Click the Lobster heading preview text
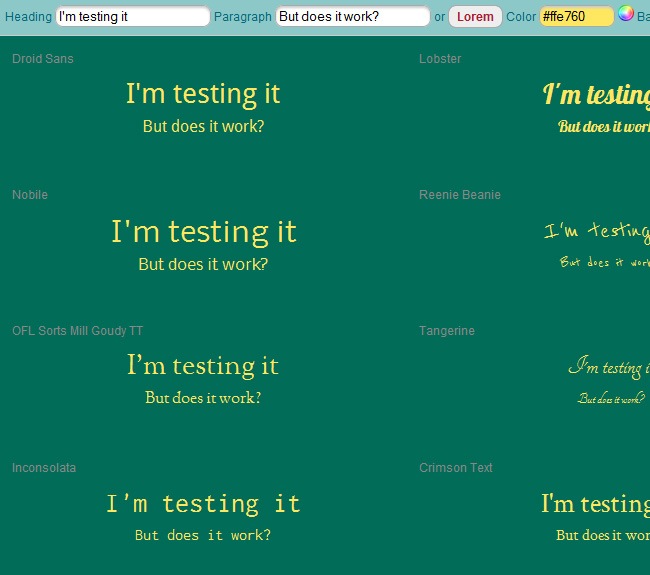The height and width of the screenshot is (575, 650). (x=596, y=95)
